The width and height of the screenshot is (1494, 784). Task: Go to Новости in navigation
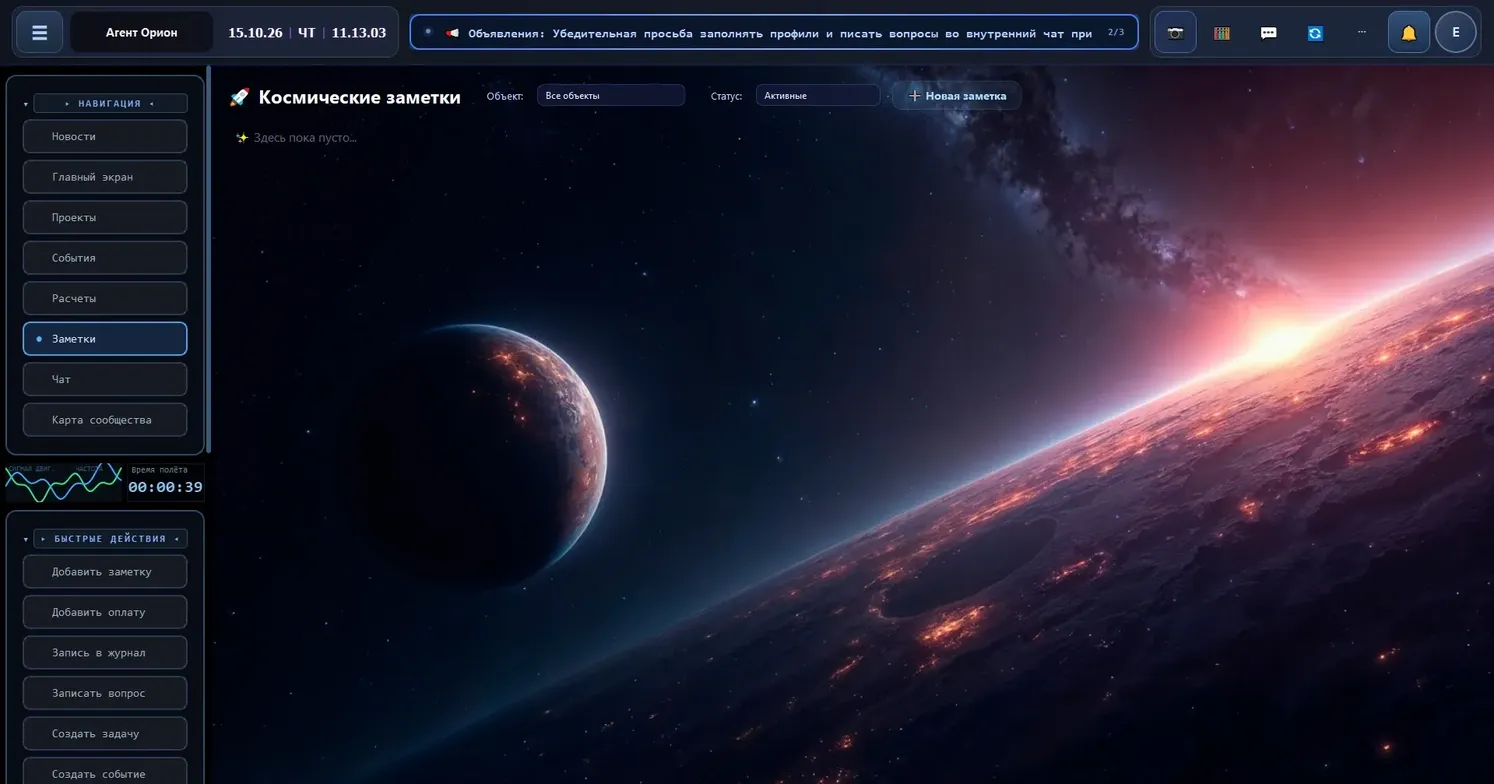coord(105,137)
